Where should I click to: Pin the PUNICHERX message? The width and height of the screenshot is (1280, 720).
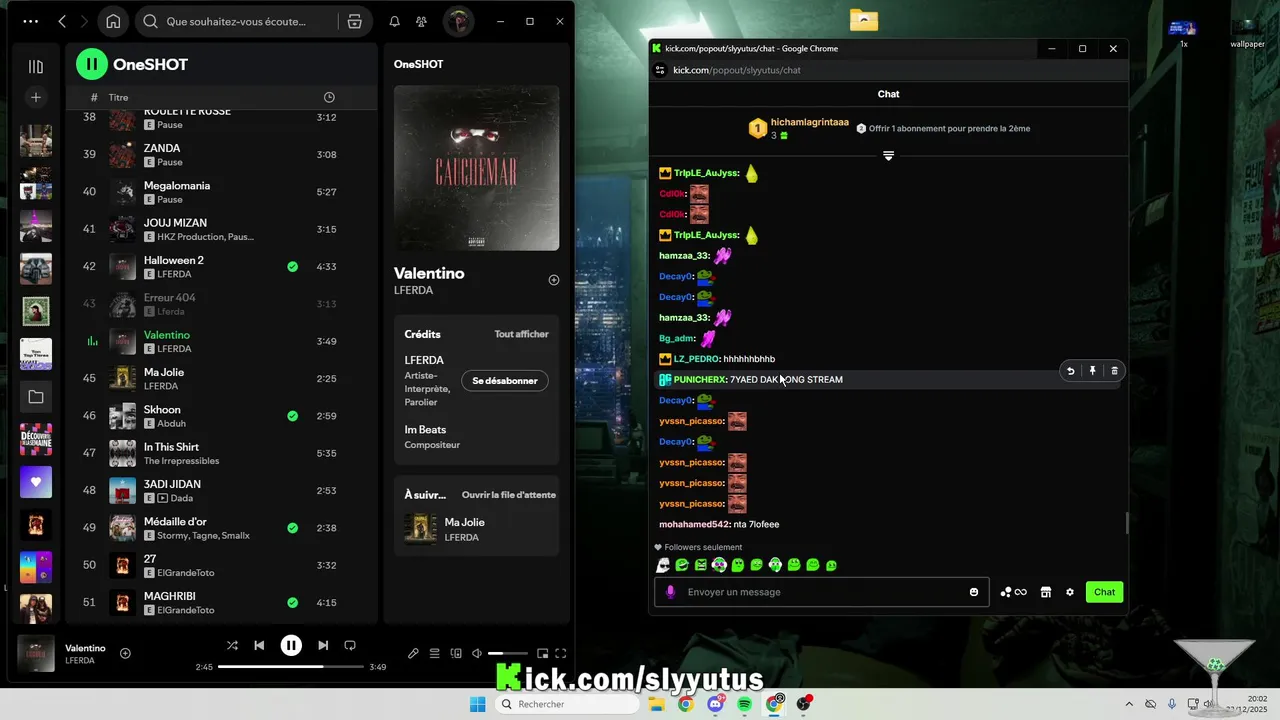(1093, 371)
